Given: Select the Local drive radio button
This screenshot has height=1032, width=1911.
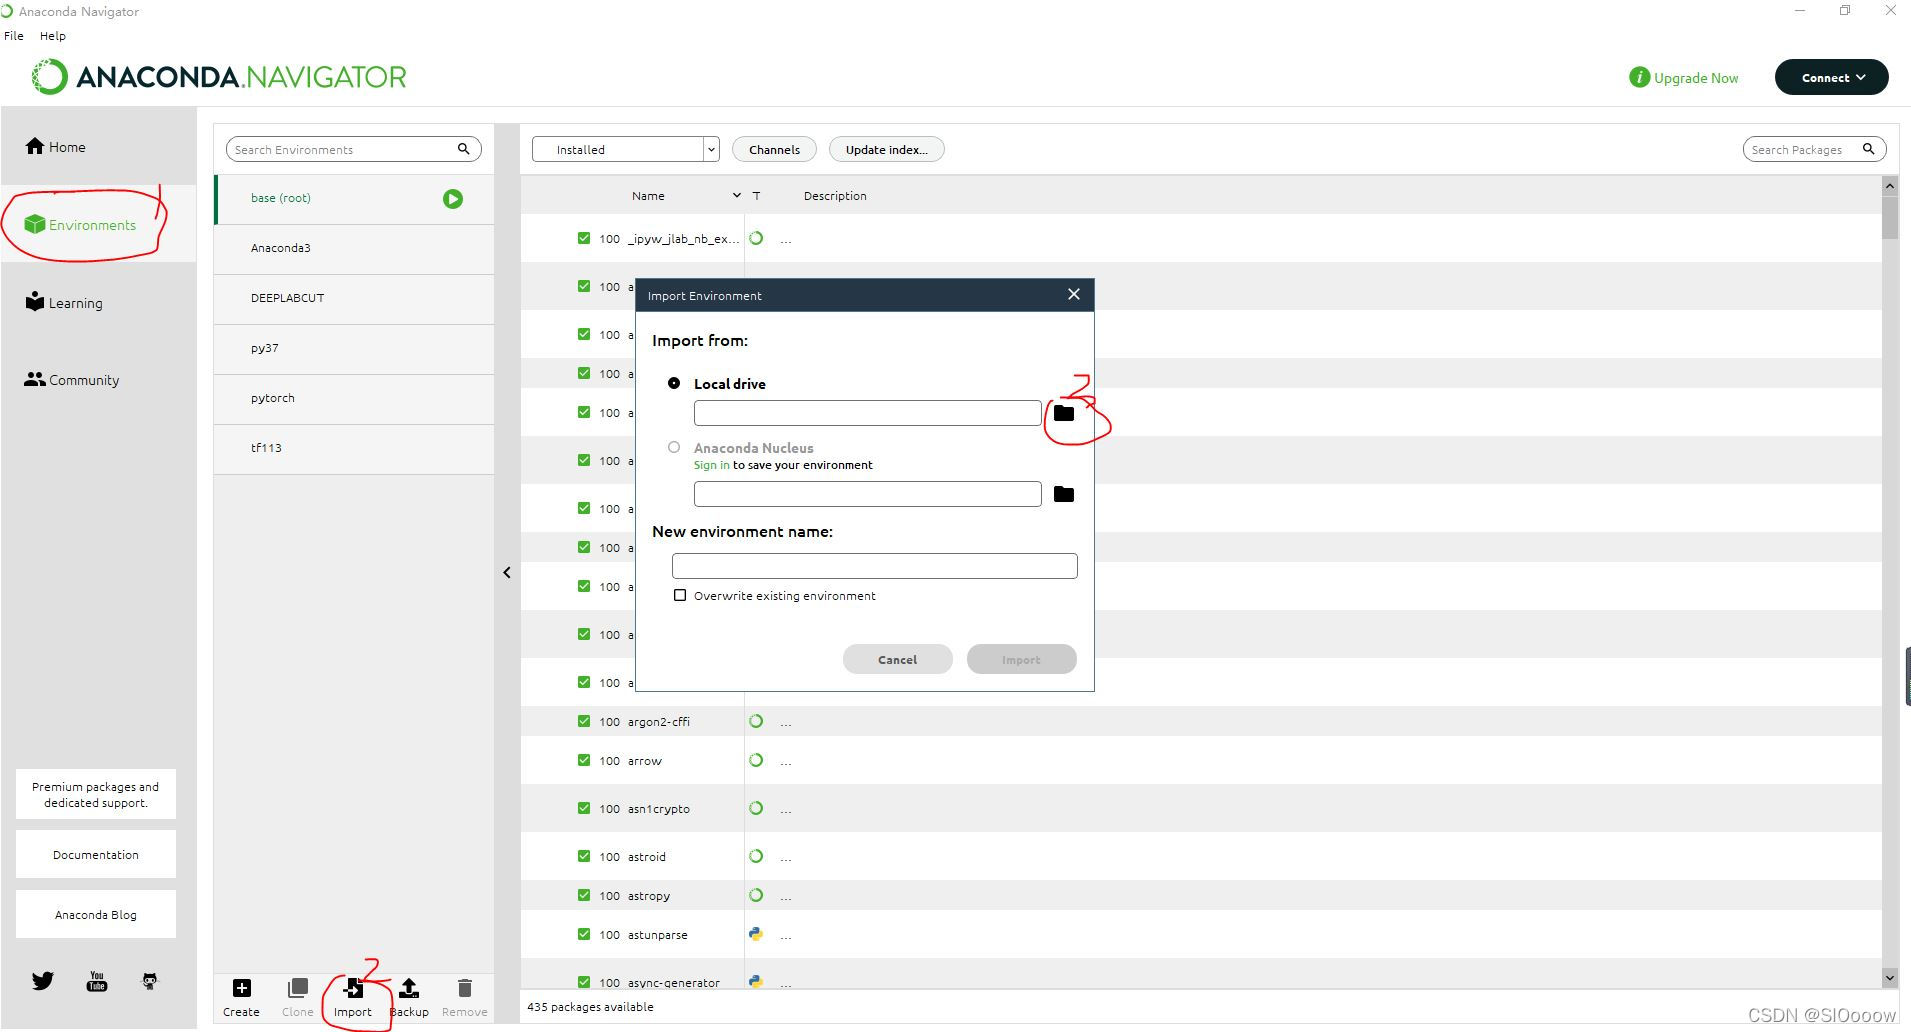Looking at the screenshot, I should click(x=674, y=383).
